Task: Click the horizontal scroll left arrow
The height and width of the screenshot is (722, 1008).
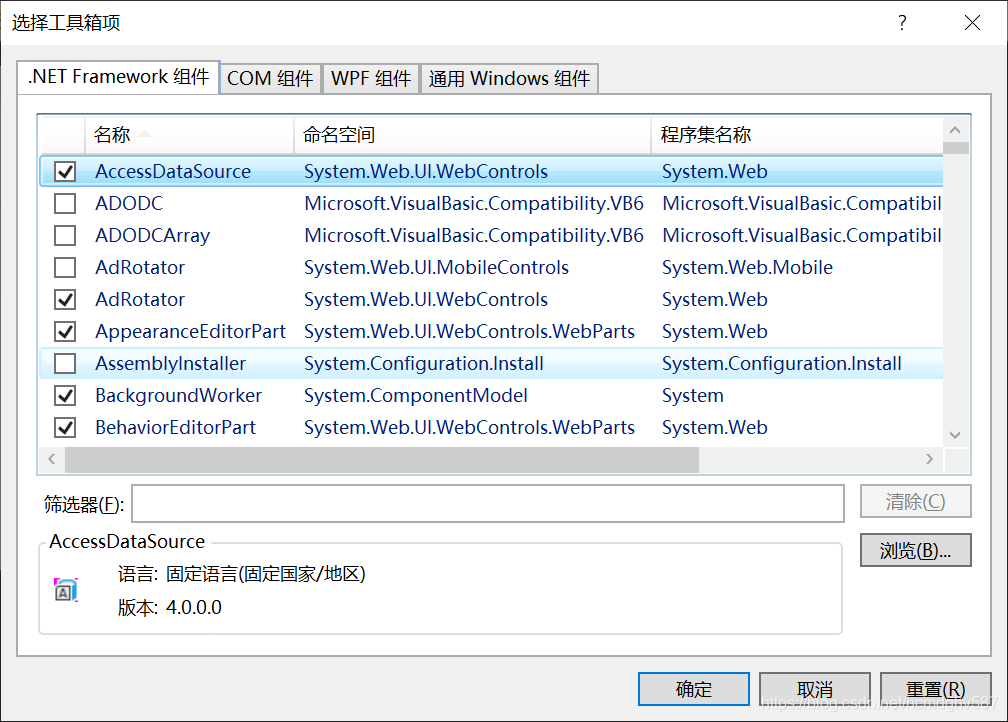Action: pyautogui.click(x=52, y=459)
